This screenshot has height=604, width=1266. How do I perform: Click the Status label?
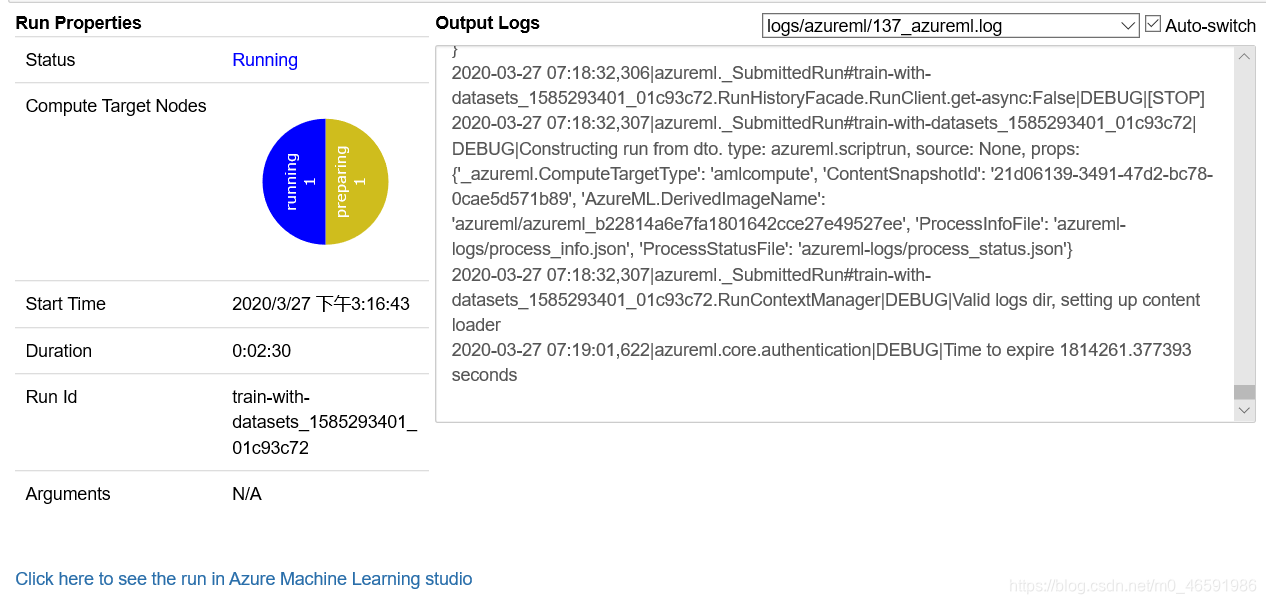(50, 60)
